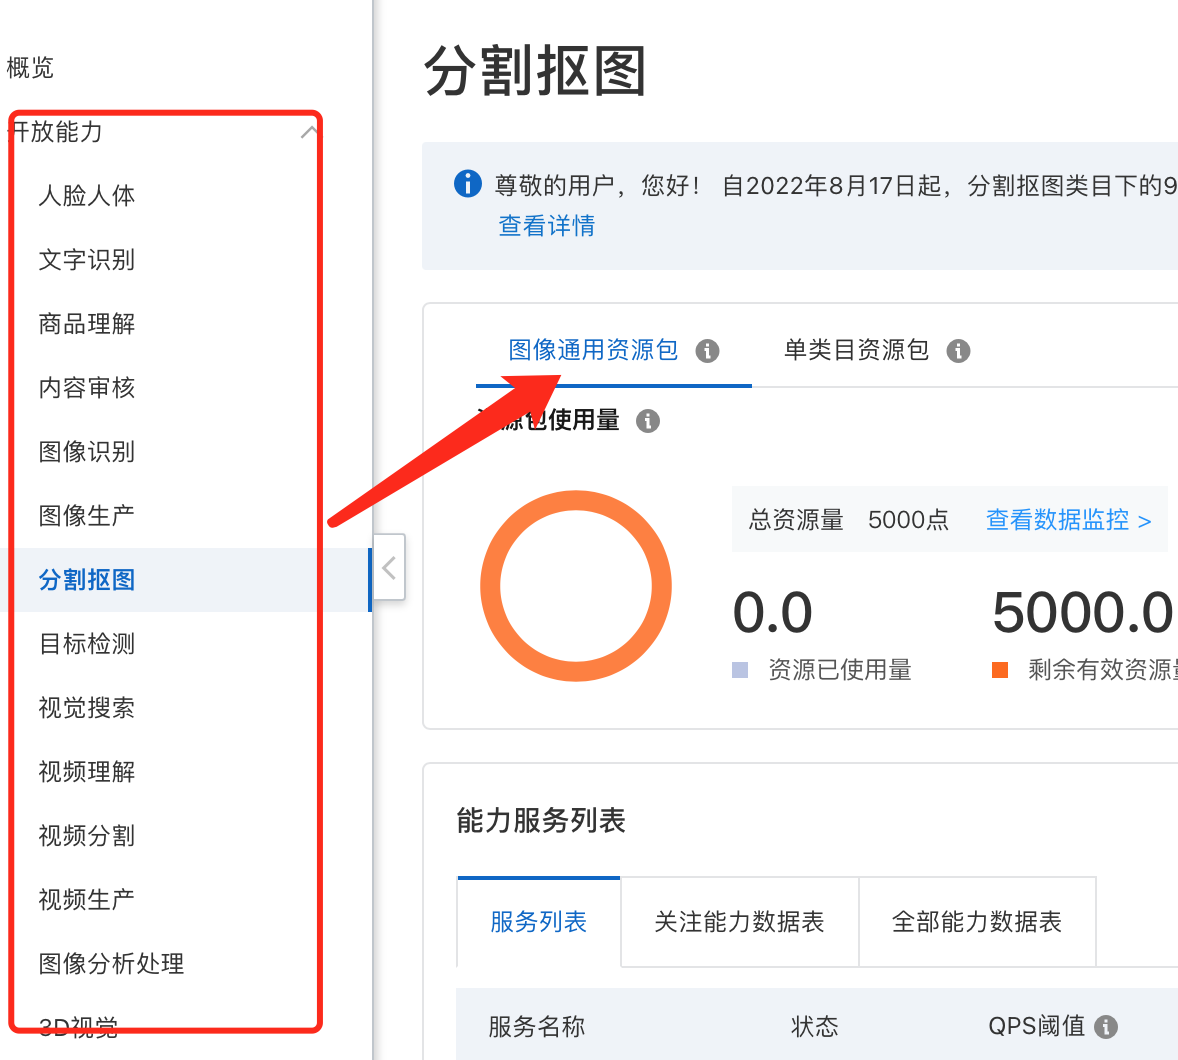Collapse the 开放能力 menu chevron
Viewport: 1178px width, 1060px height.
coord(309,132)
